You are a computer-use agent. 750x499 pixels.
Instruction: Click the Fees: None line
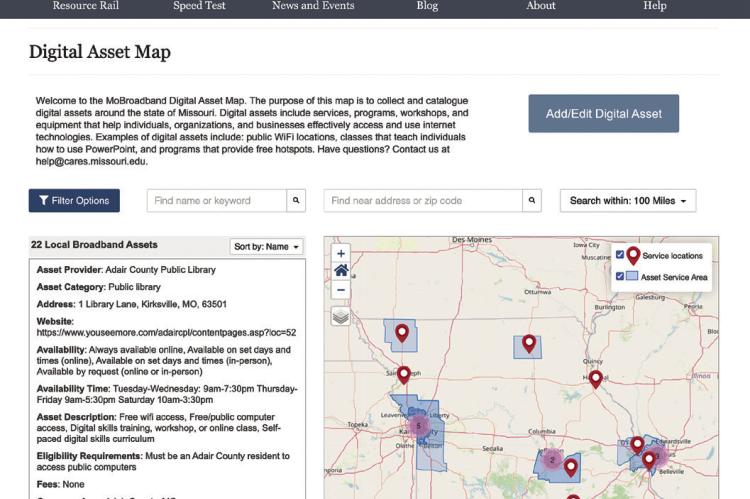click(x=60, y=484)
